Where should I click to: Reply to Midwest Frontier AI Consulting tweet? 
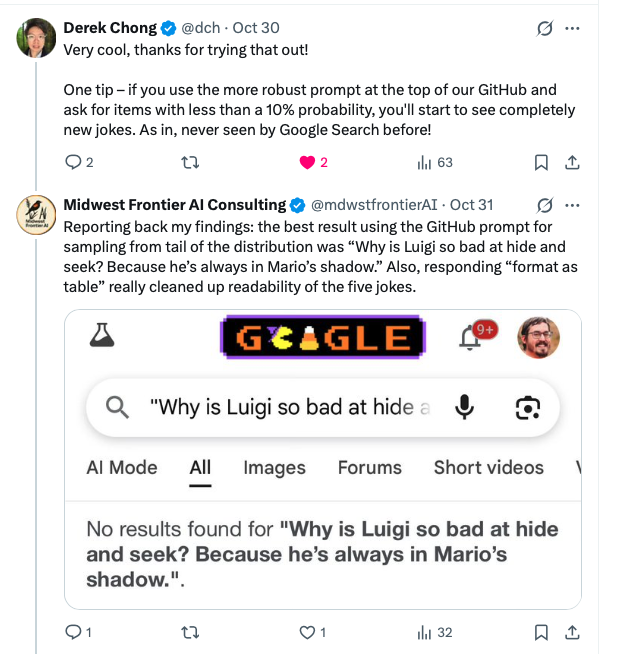point(72,632)
